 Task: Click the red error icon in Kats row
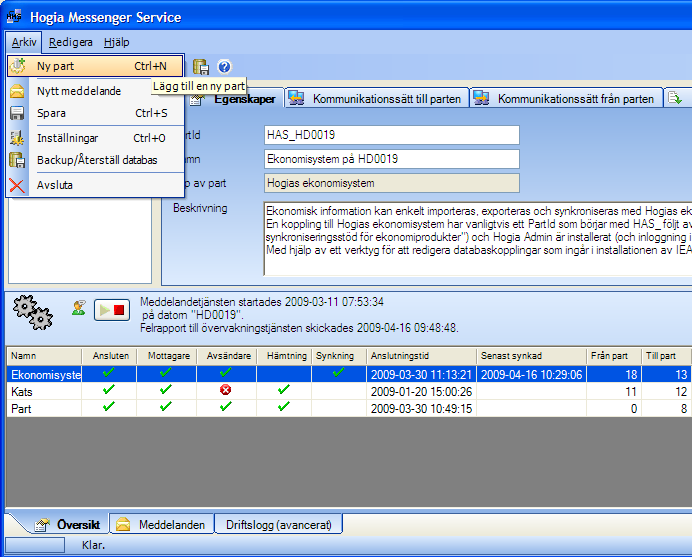226,390
